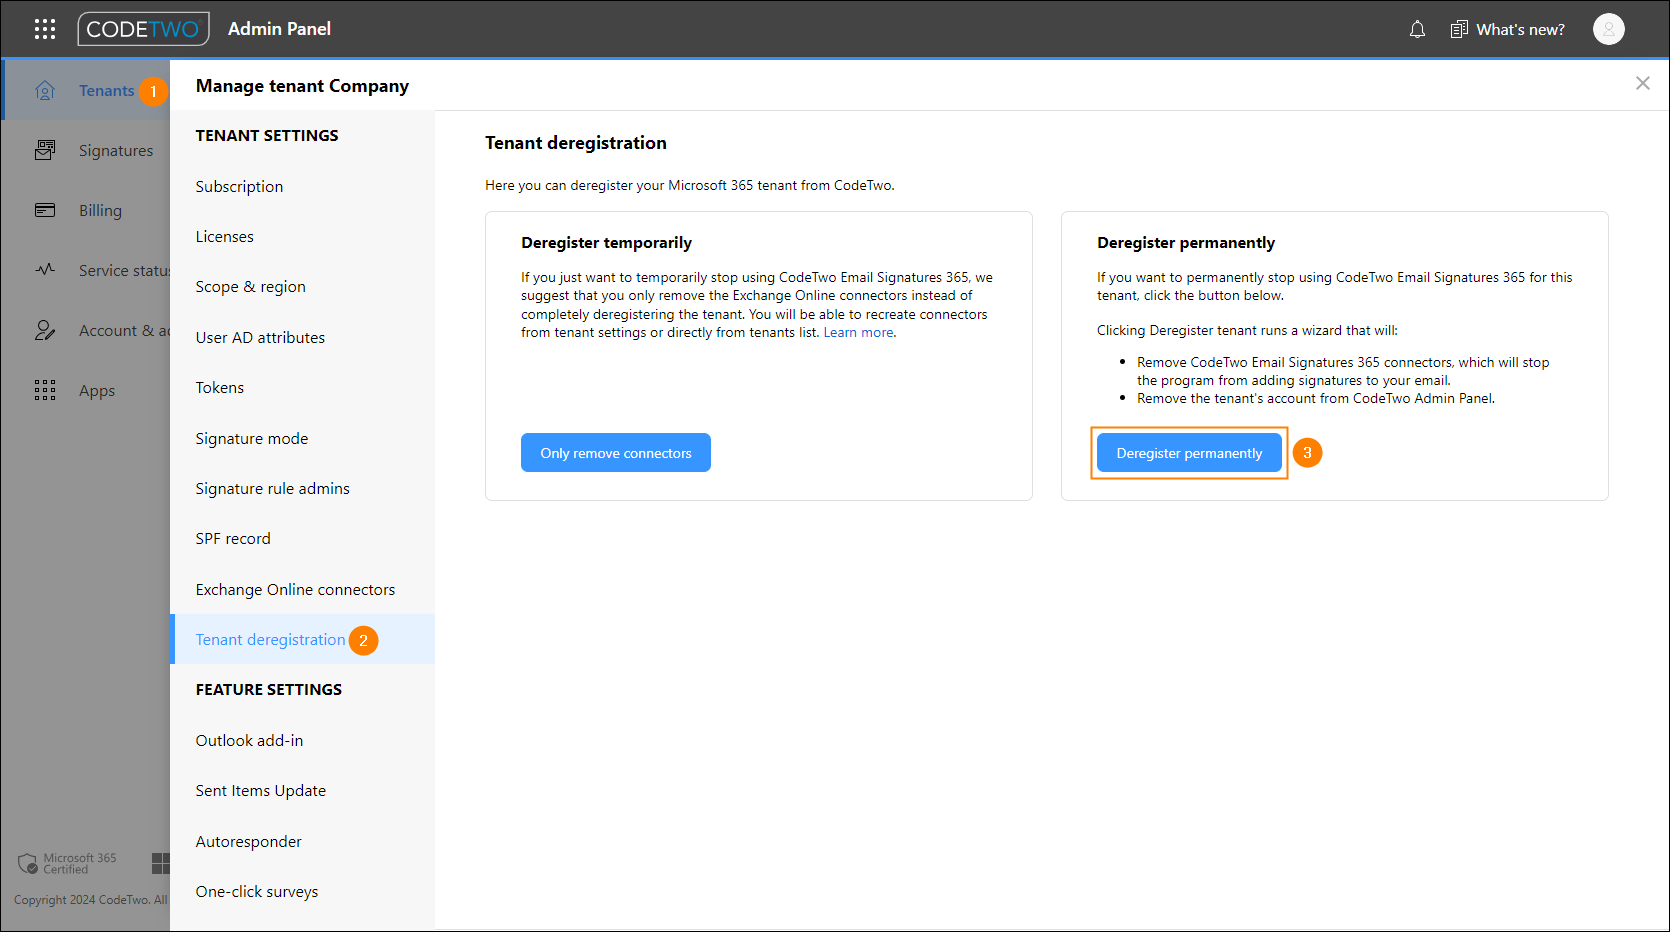Click What's new? label in header
The width and height of the screenshot is (1670, 932).
1520,29
